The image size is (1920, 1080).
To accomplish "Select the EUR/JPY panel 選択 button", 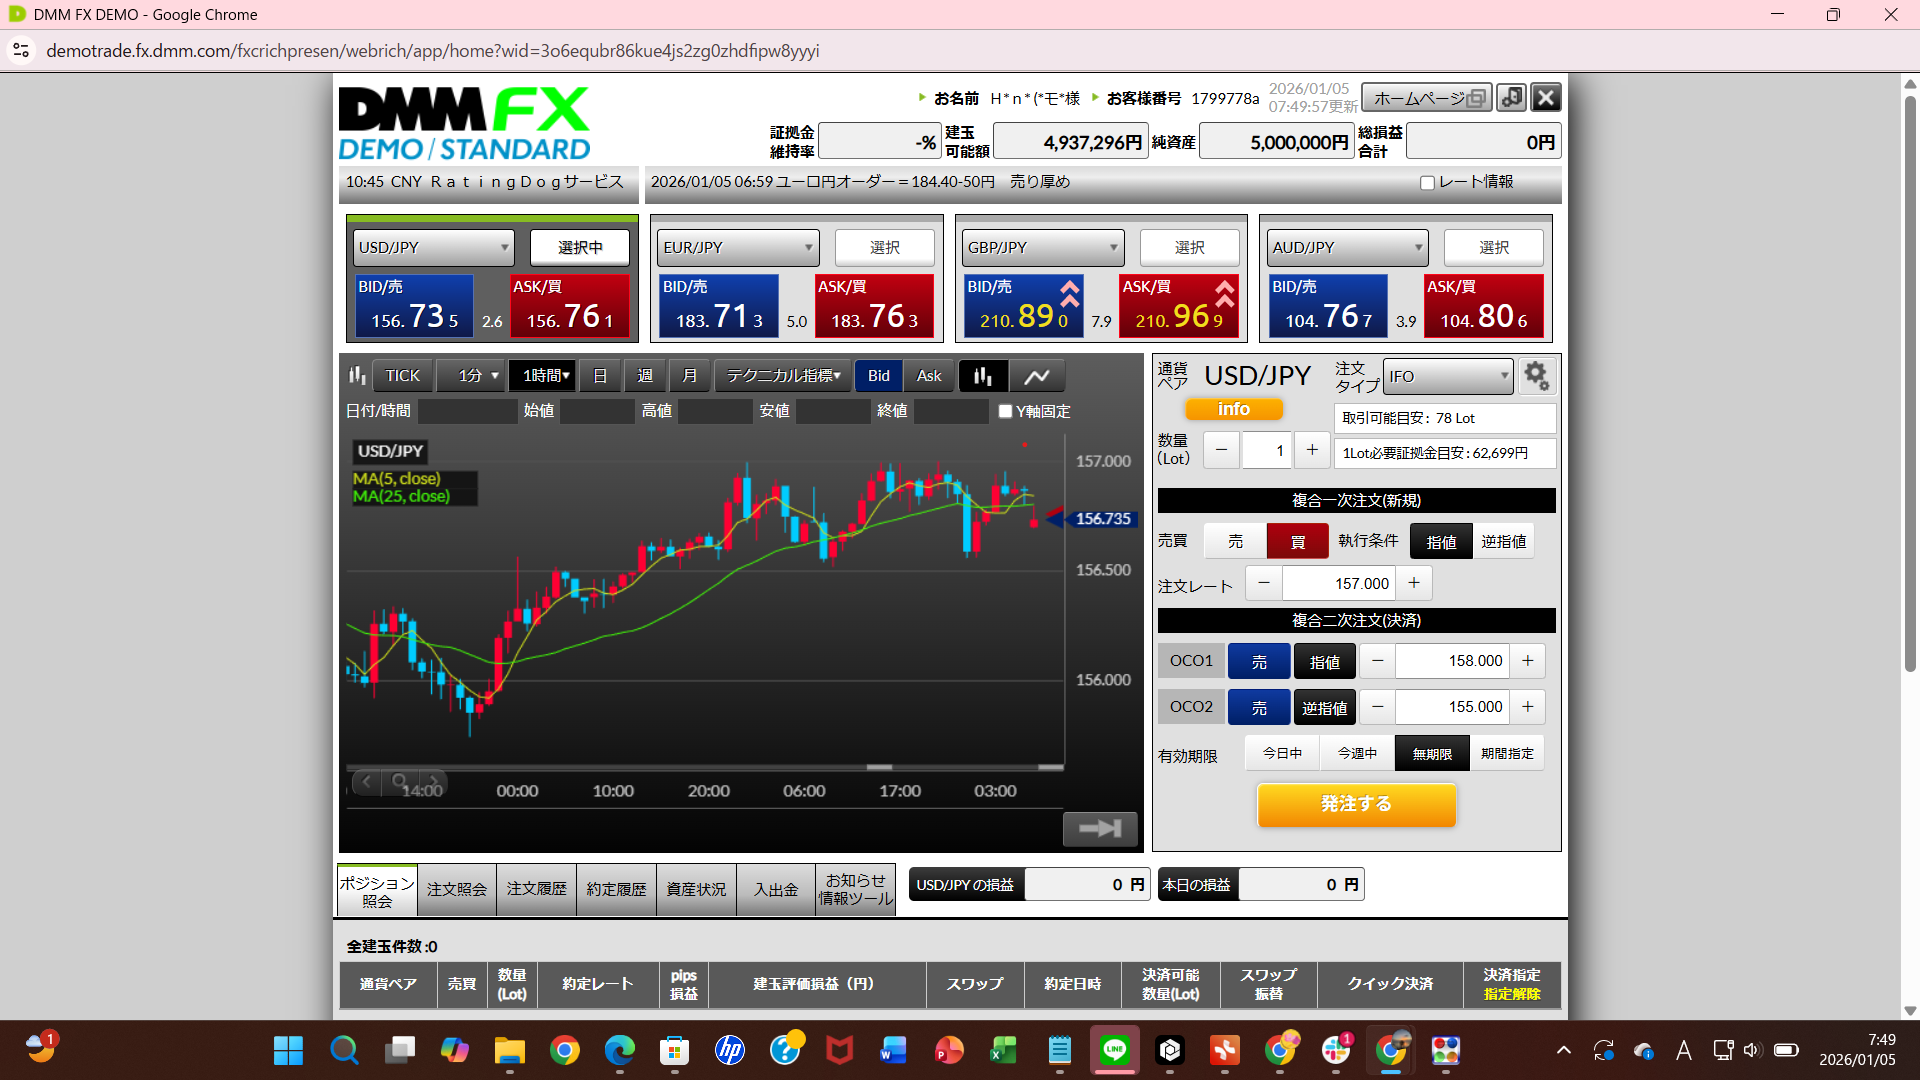I will [884, 247].
